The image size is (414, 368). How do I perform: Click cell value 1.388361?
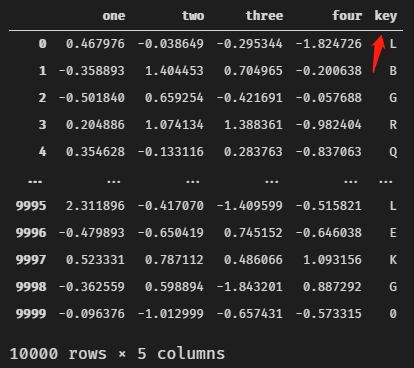[253, 125]
